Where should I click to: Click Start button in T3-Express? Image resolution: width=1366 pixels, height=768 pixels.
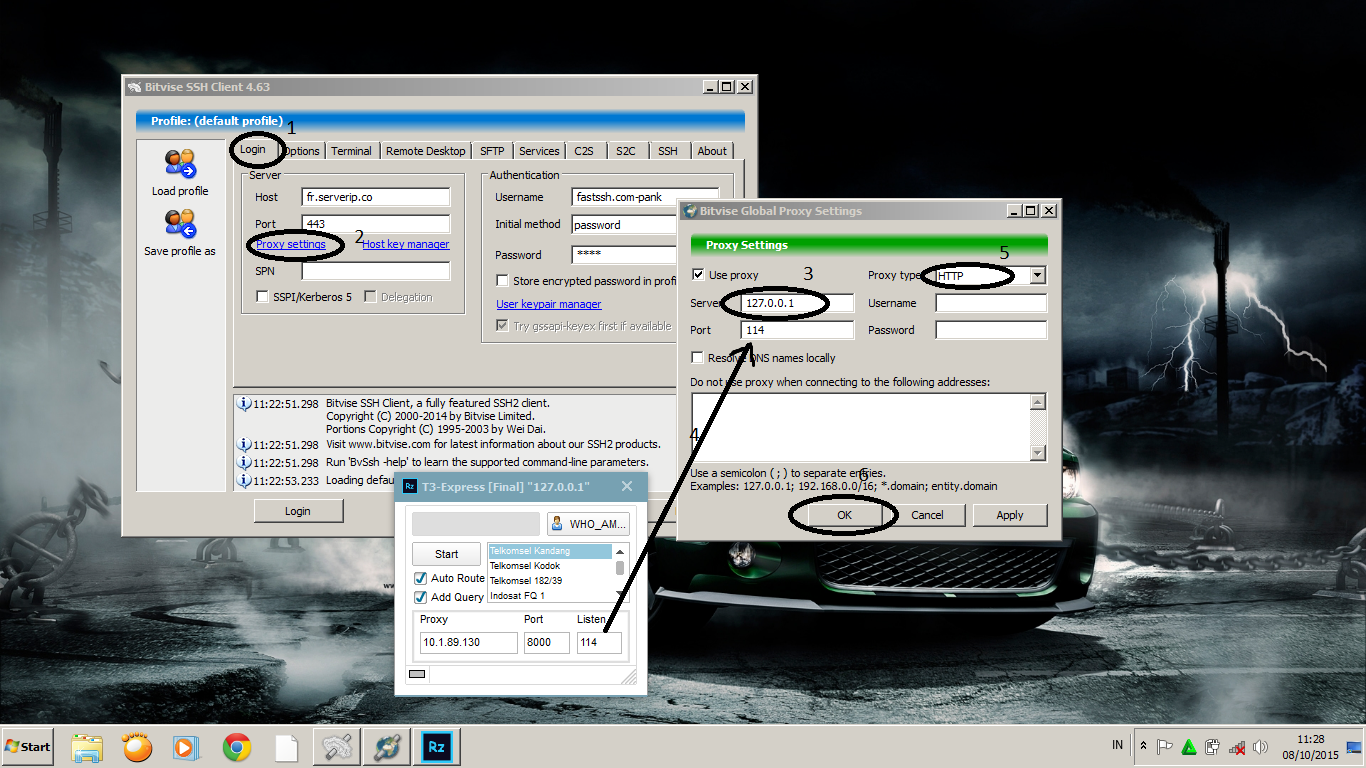[446, 554]
